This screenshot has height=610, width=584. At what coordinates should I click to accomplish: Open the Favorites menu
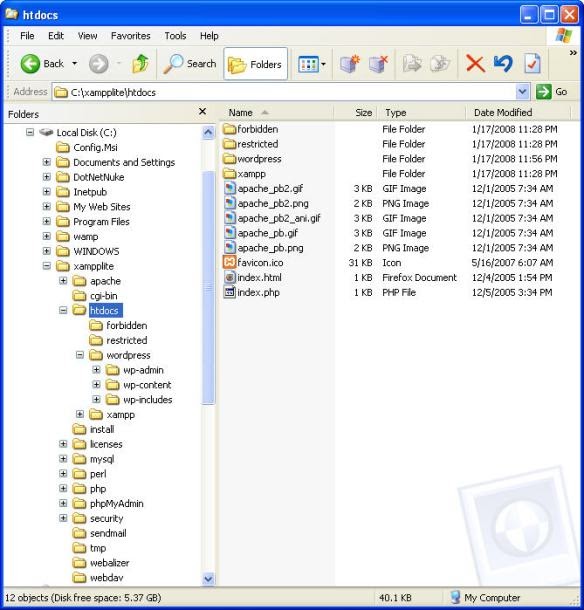pyautogui.click(x=130, y=36)
